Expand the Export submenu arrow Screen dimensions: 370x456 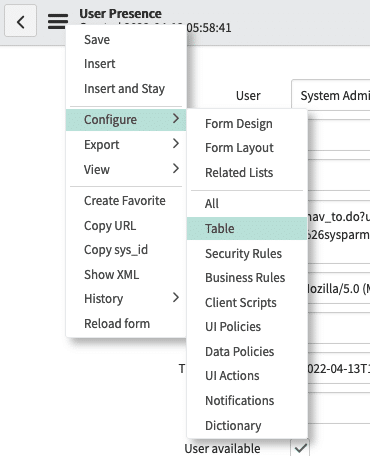click(176, 144)
